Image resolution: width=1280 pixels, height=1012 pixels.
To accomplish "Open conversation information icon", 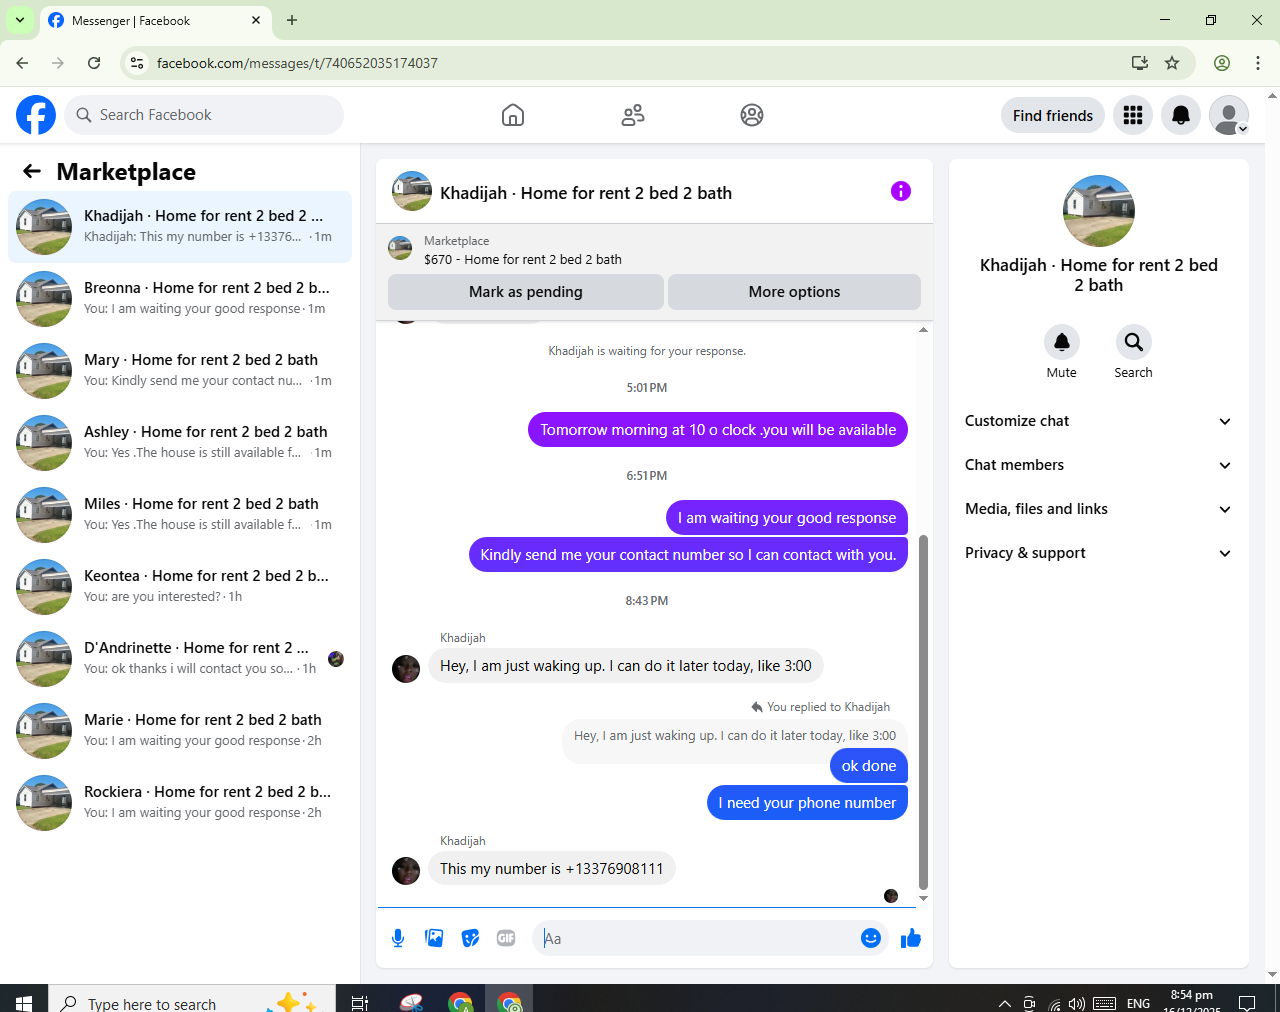I will pyautogui.click(x=901, y=191).
